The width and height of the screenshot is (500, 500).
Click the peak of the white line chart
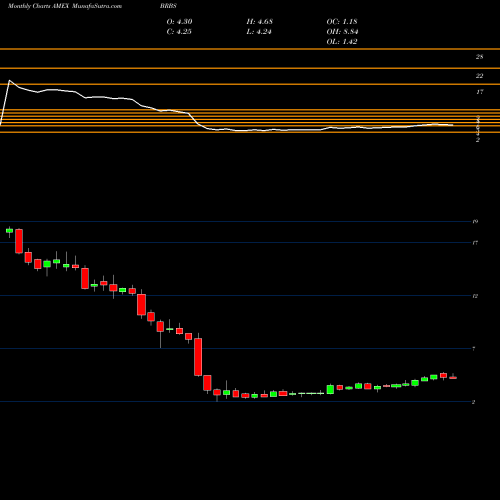click(x=9, y=80)
